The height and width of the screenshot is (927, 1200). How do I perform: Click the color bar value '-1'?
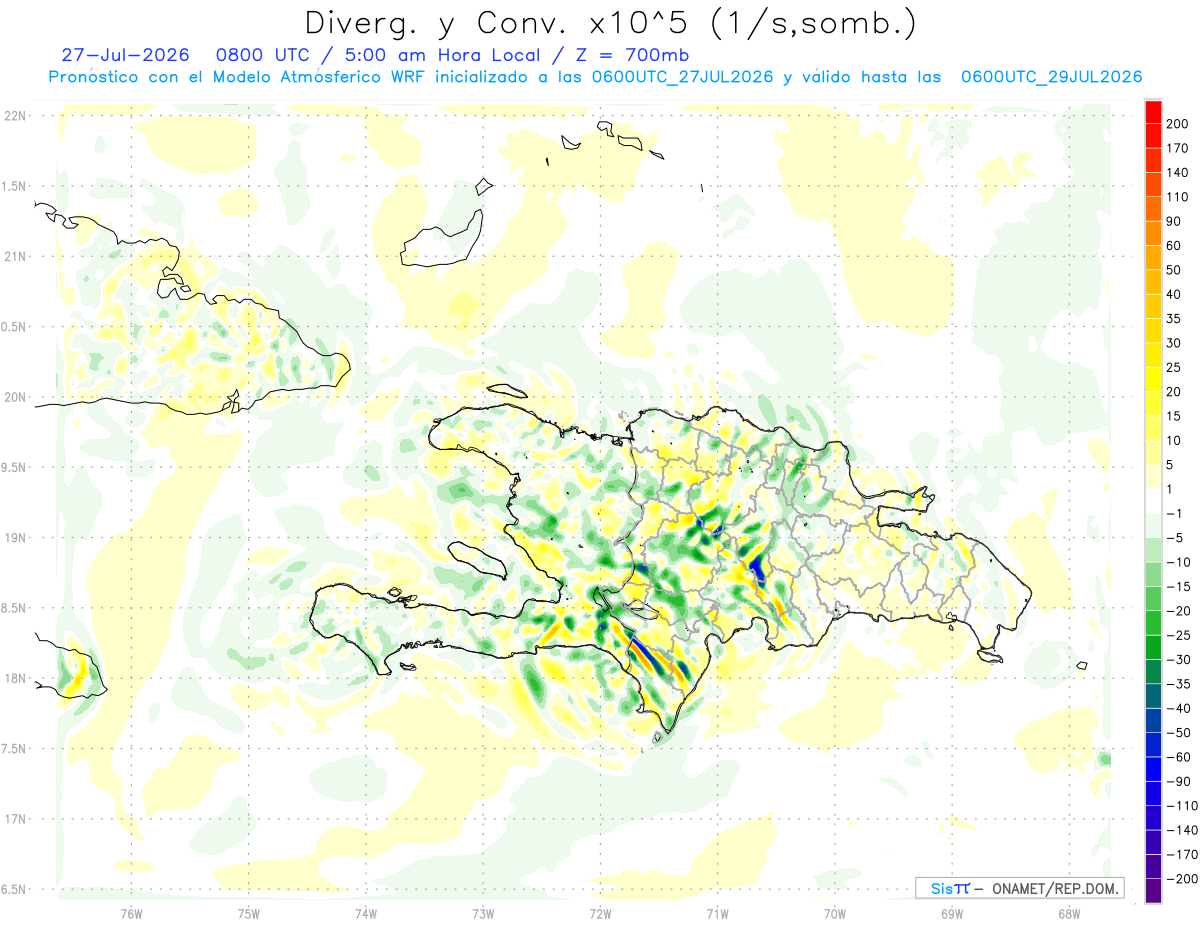click(x=1174, y=513)
